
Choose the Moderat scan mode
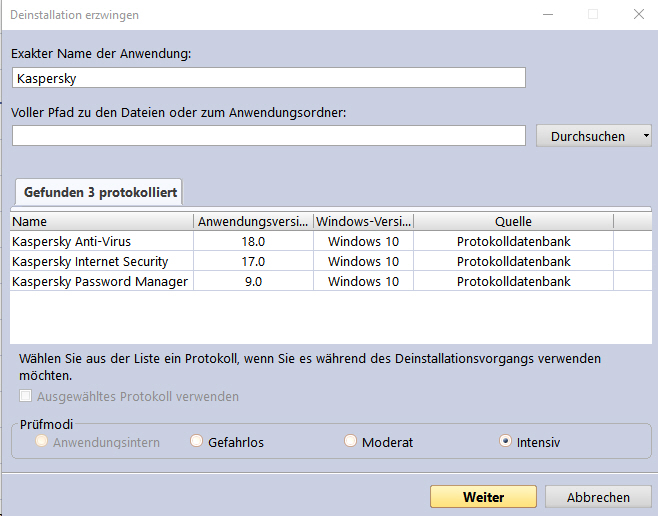pyautogui.click(x=350, y=441)
